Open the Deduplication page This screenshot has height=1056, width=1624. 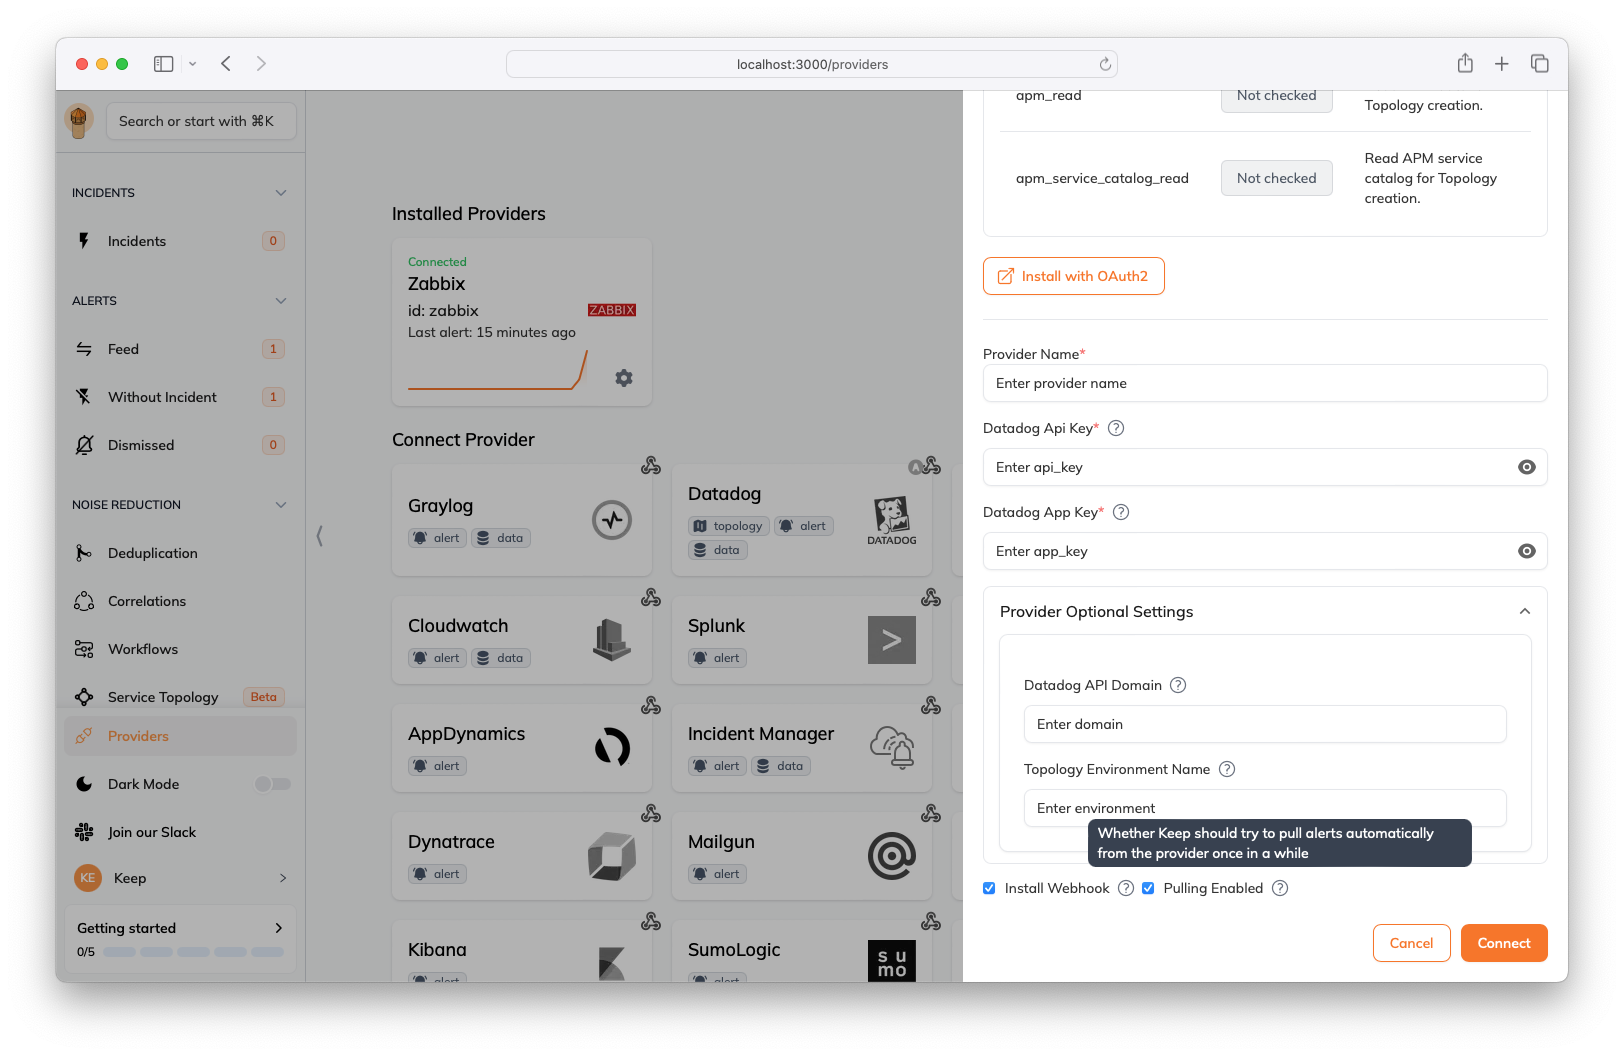[x=180, y=553]
